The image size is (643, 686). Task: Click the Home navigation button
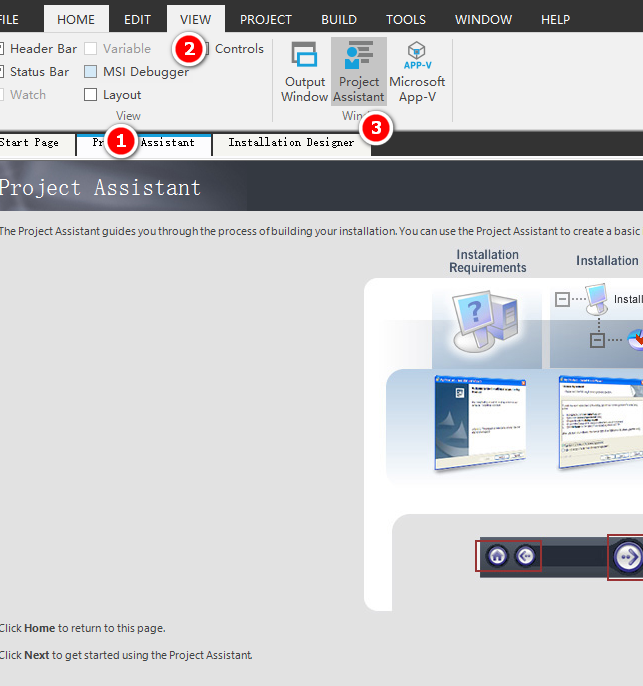497,556
